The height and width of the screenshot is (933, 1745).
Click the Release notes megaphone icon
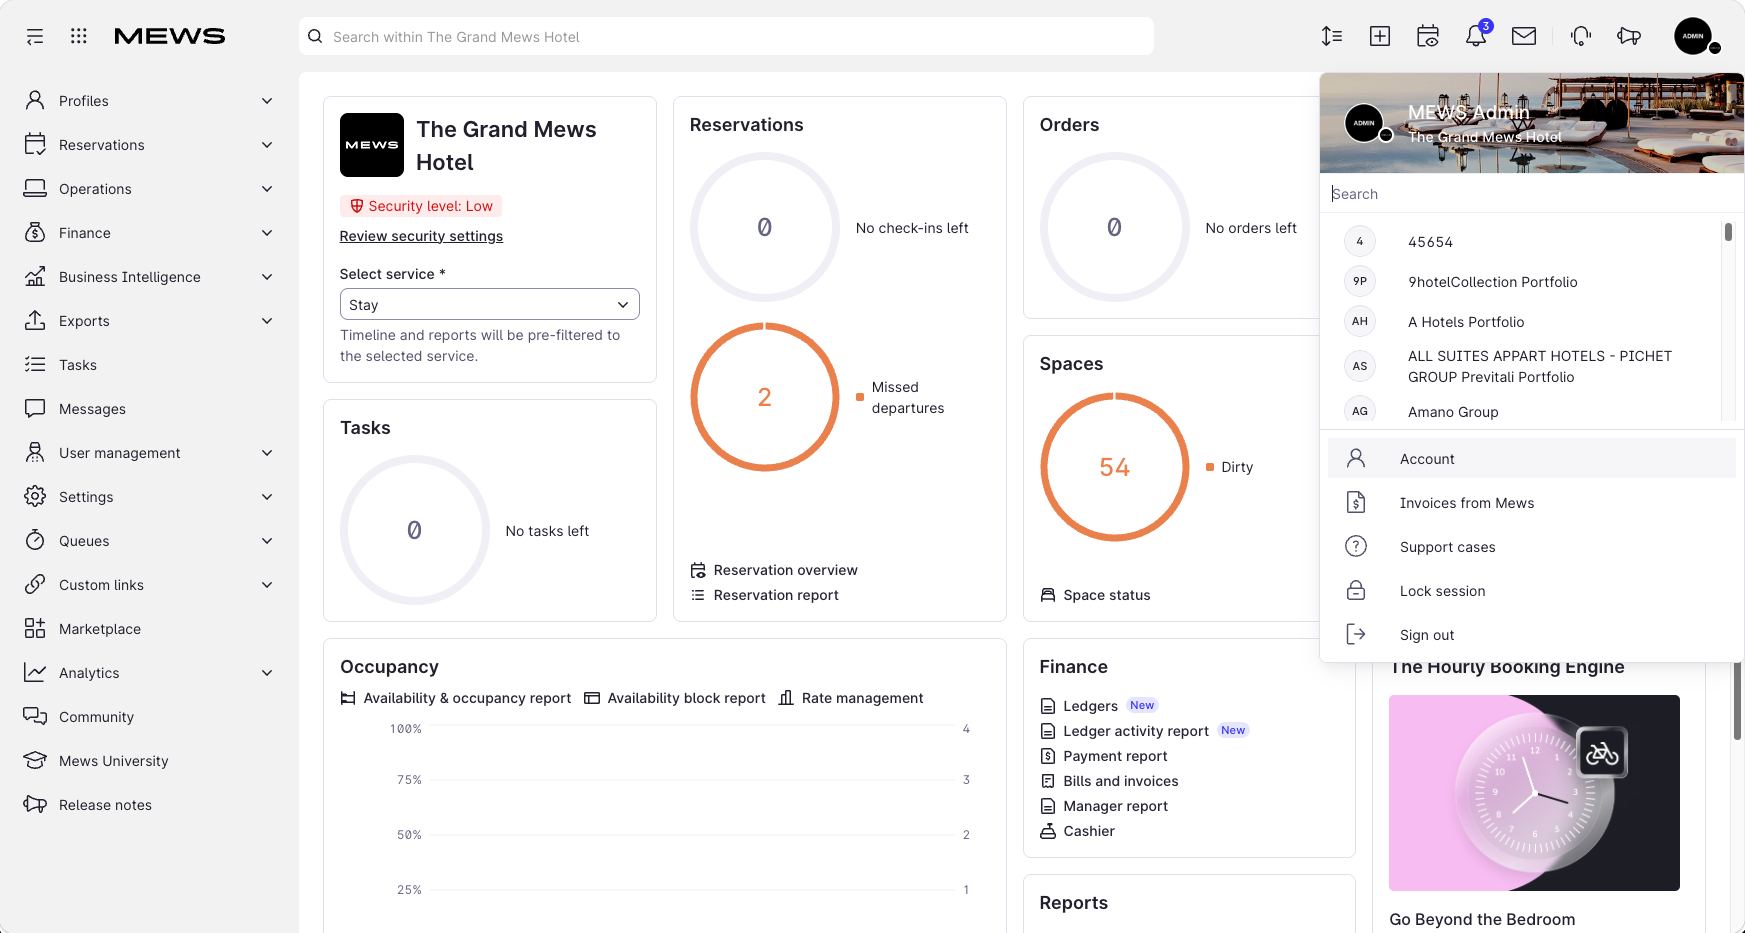(x=35, y=805)
